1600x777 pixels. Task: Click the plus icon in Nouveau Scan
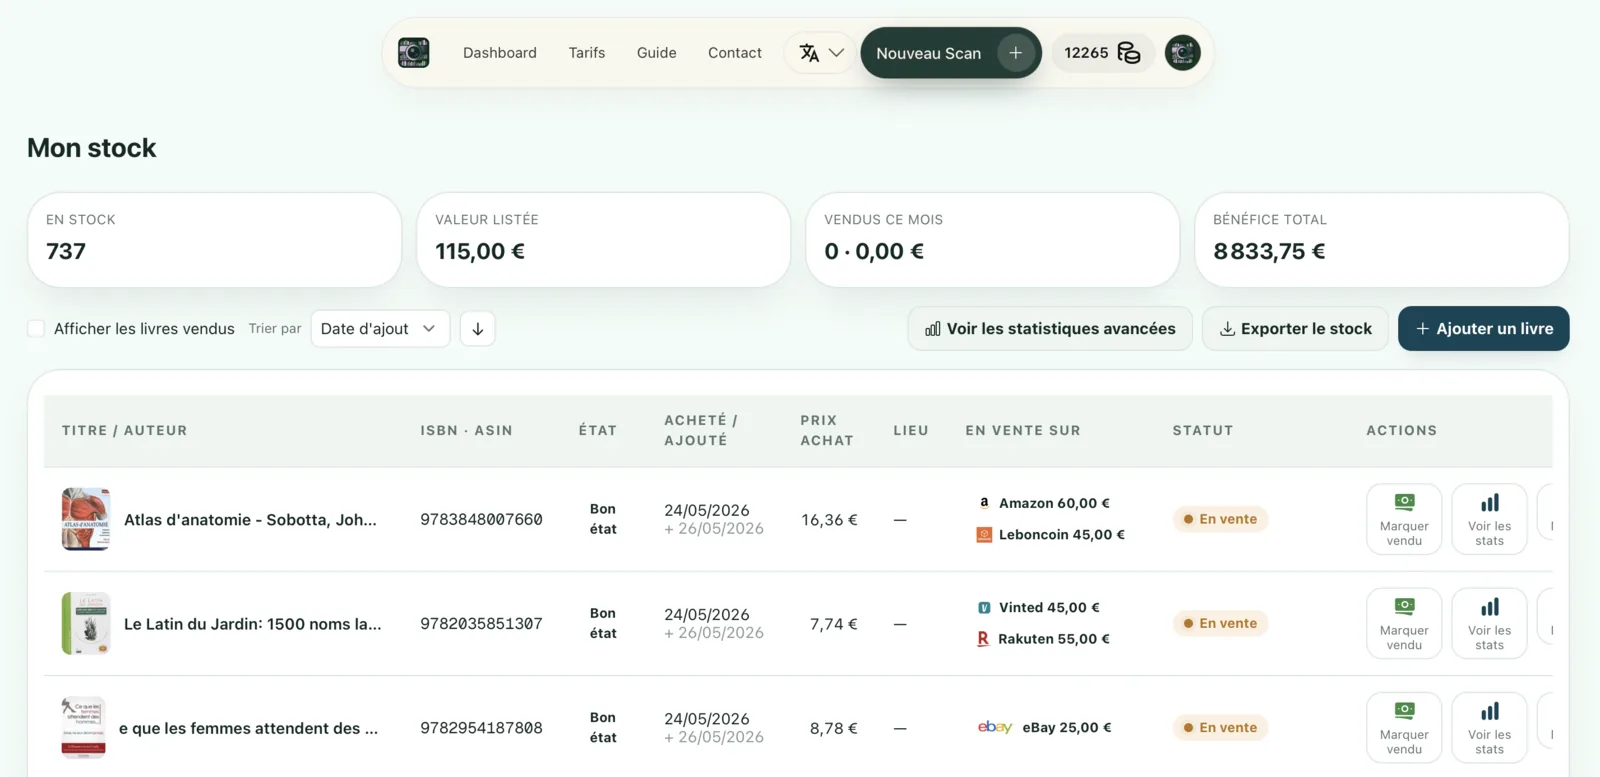tap(1015, 53)
